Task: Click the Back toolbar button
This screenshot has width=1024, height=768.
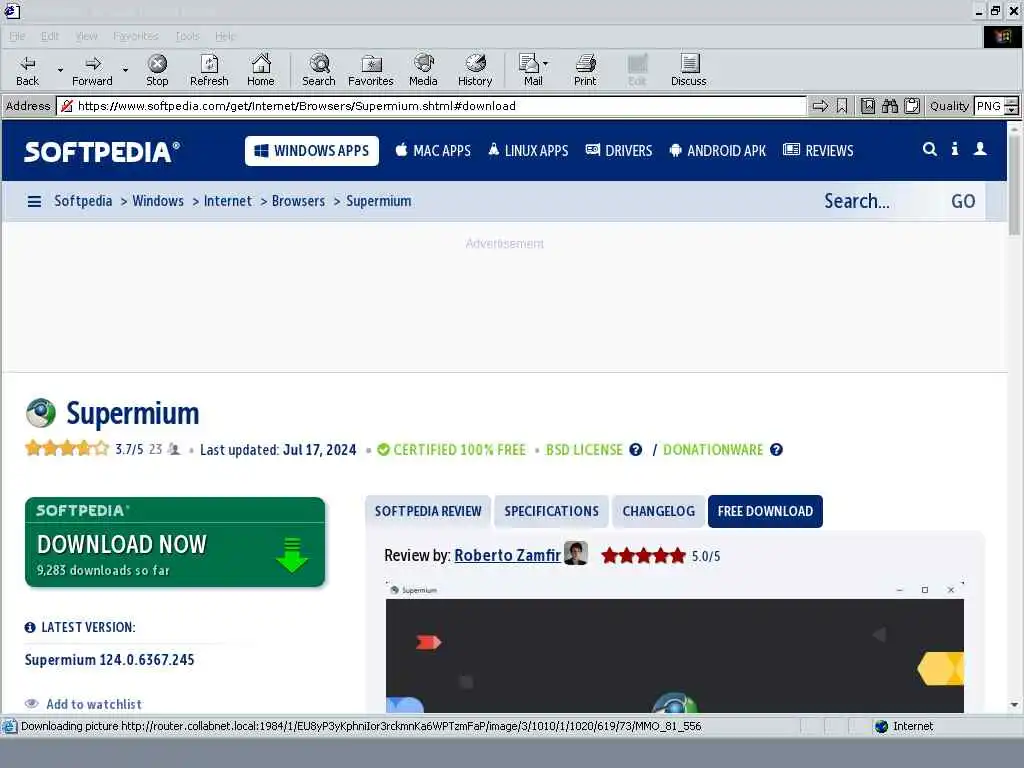Action: [27, 71]
